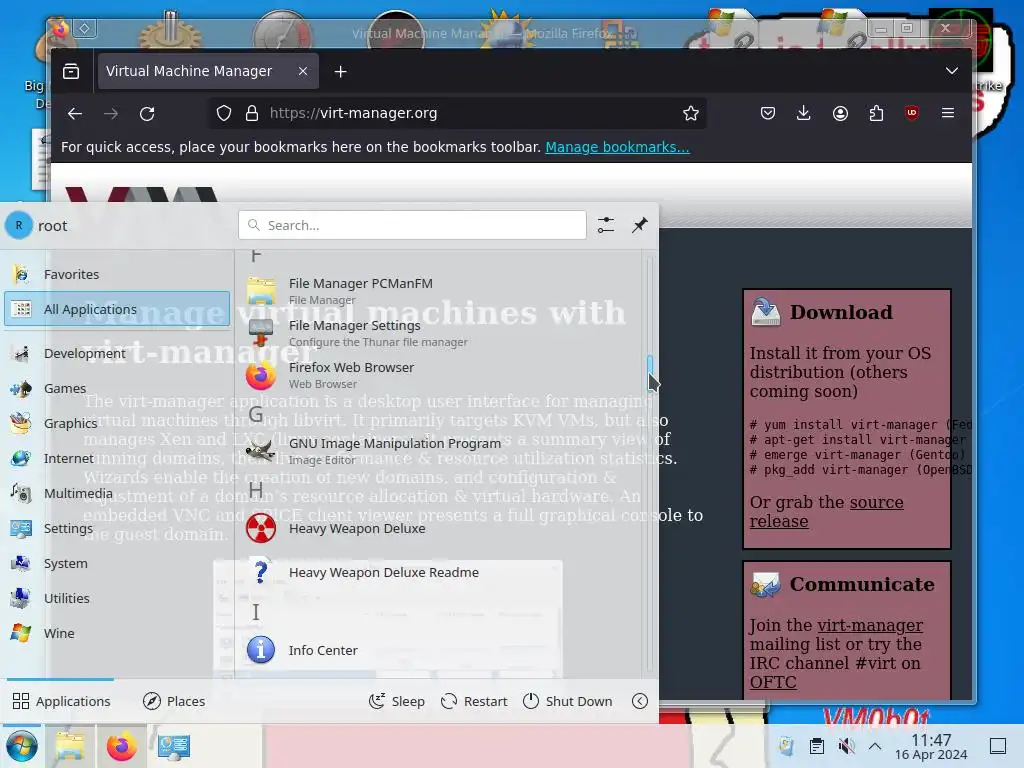Expand more session options arrow
Screen dimensions: 1024x768
click(640, 701)
